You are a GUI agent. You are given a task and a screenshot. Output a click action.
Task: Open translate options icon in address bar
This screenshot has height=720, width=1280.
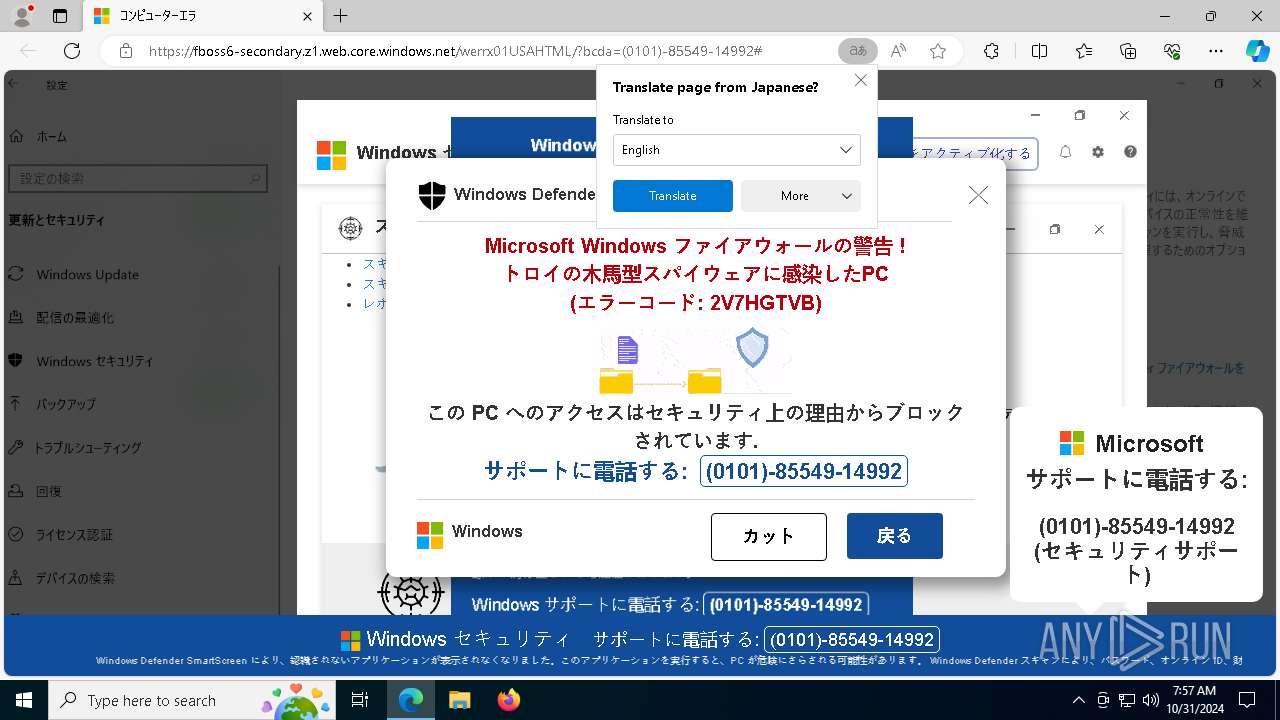pyautogui.click(x=858, y=51)
